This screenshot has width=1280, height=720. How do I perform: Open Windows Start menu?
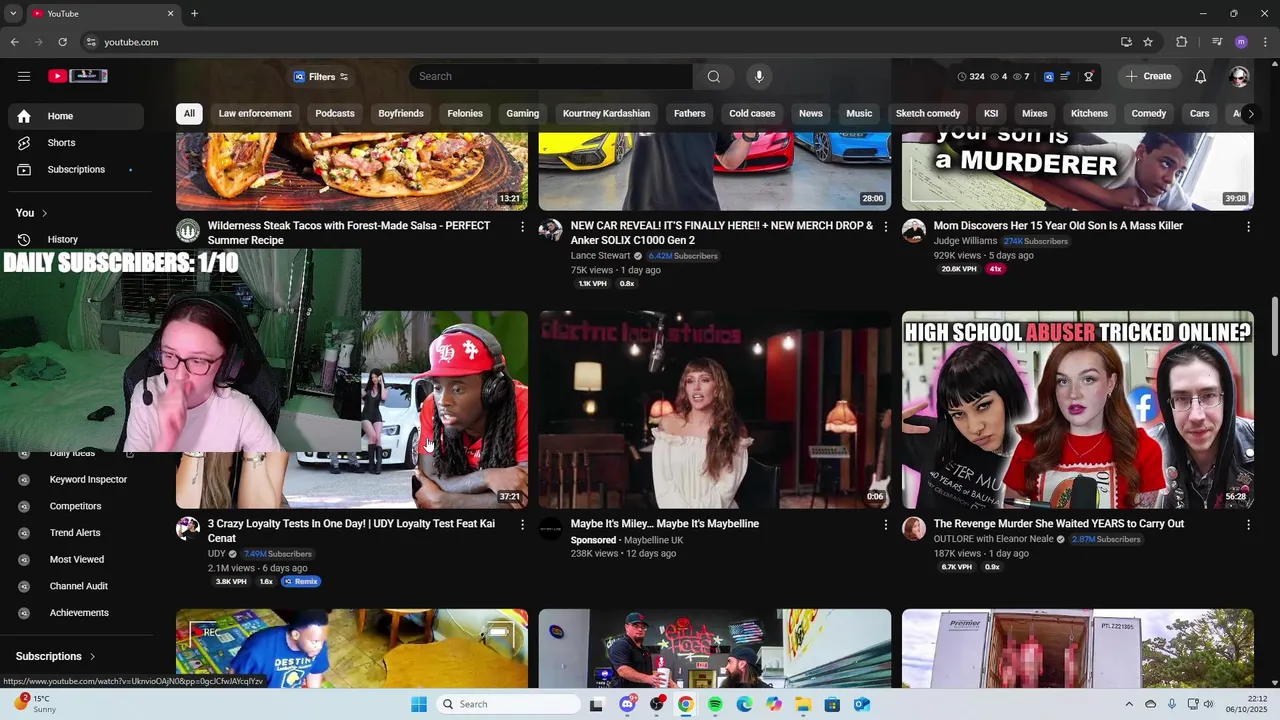pyautogui.click(x=419, y=704)
